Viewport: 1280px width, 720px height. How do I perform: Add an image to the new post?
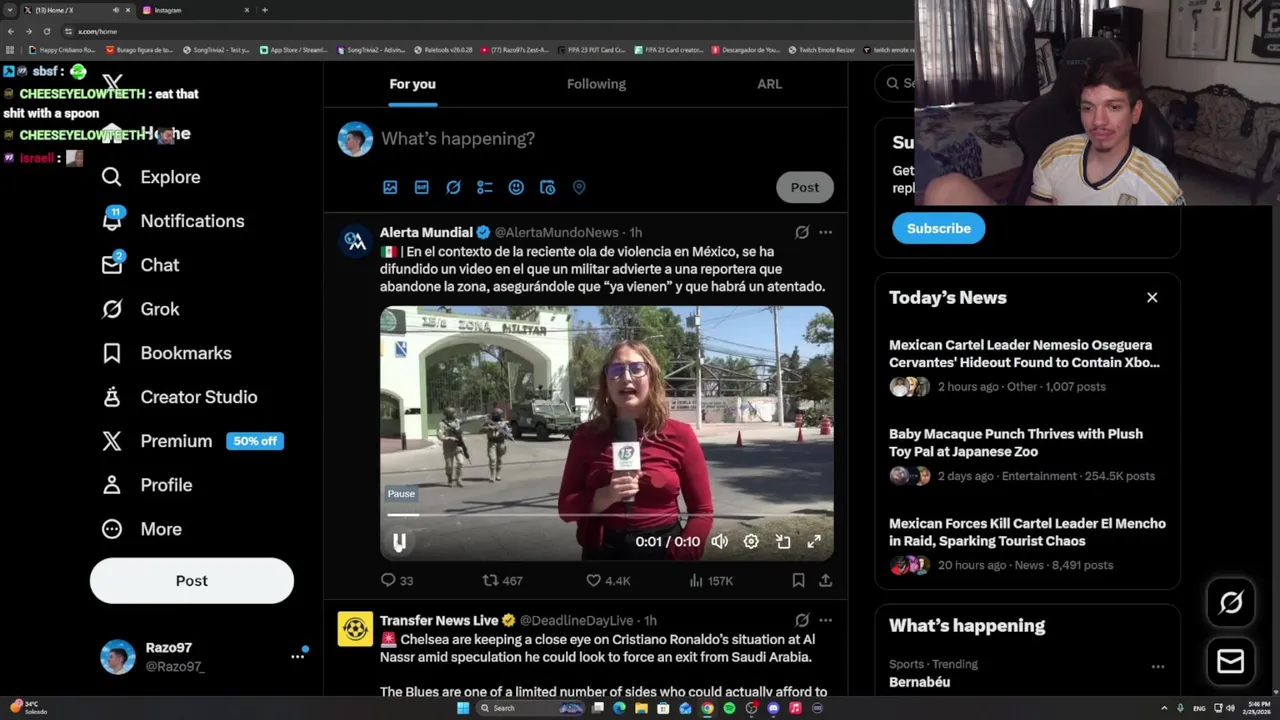pos(390,187)
